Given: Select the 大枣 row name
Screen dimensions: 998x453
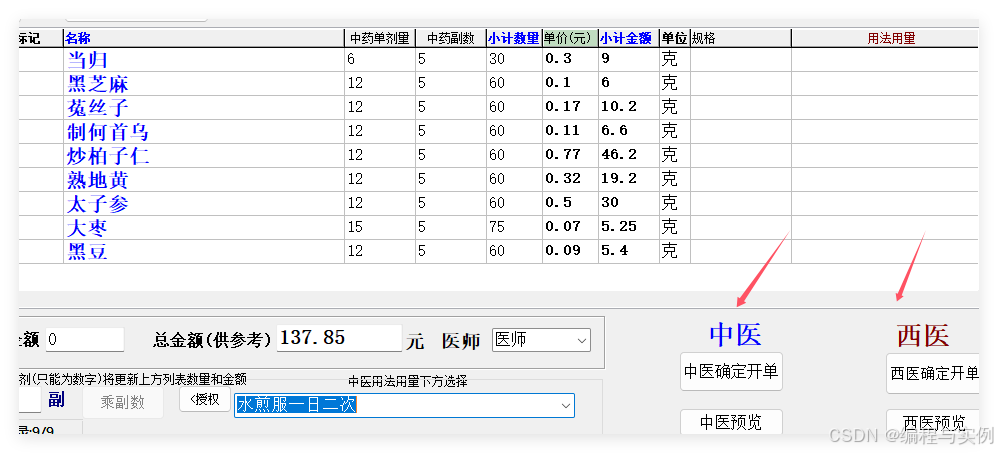Looking at the screenshot, I should (87, 228).
